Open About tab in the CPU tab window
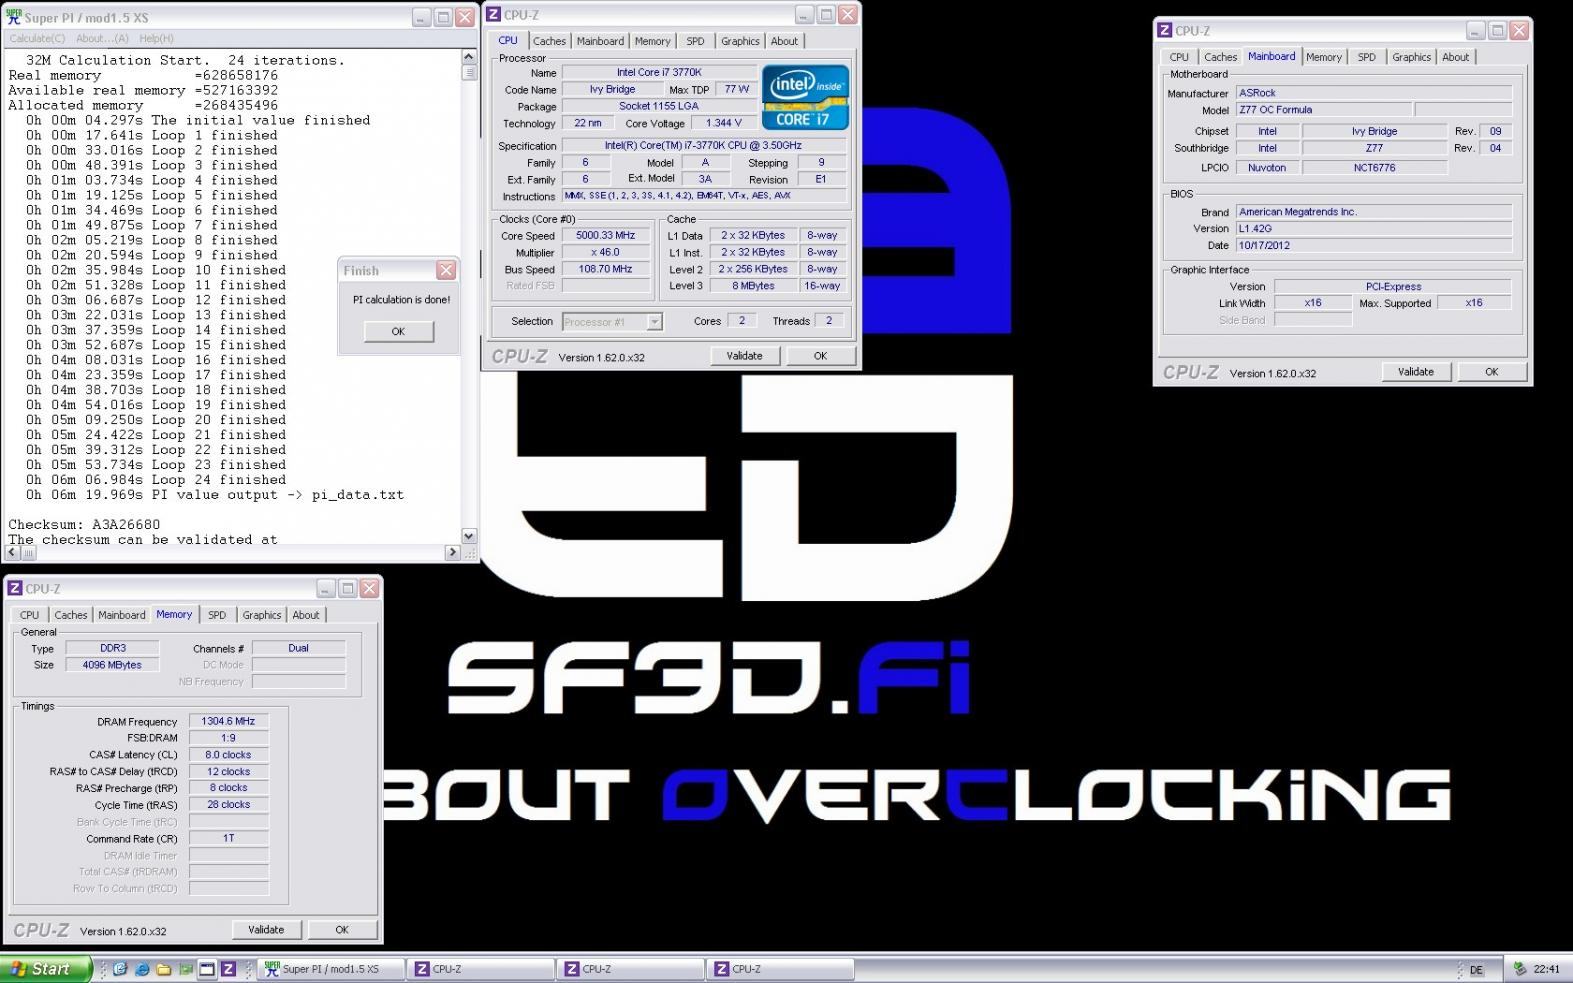The image size is (1573, 983). [784, 41]
